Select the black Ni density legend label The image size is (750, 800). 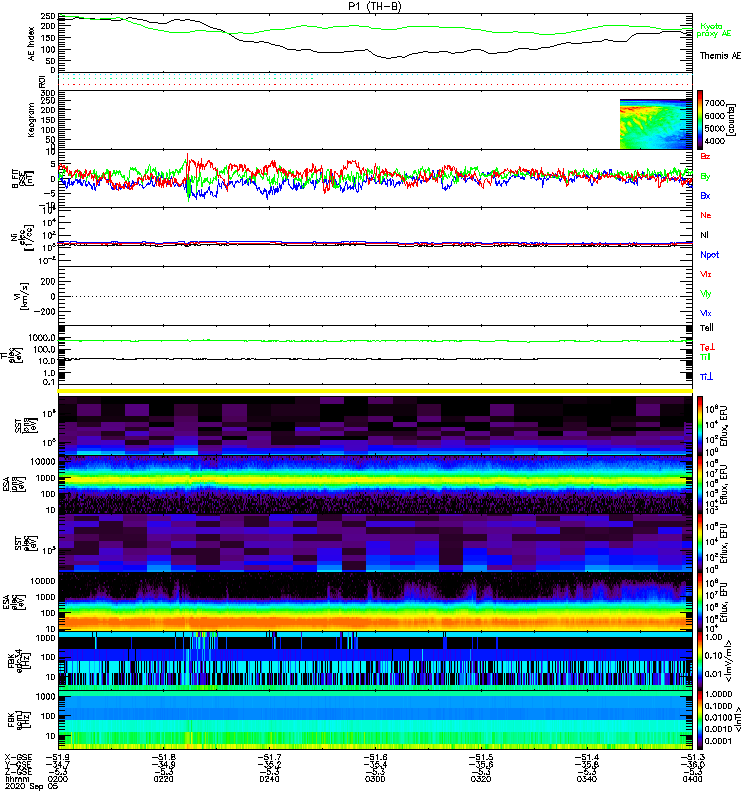(x=705, y=235)
